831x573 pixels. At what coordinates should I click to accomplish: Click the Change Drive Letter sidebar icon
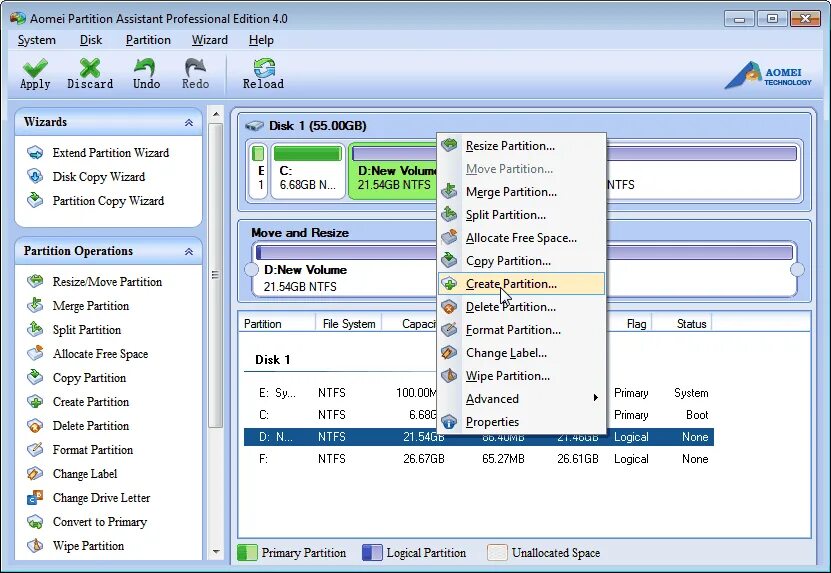(x=35, y=498)
